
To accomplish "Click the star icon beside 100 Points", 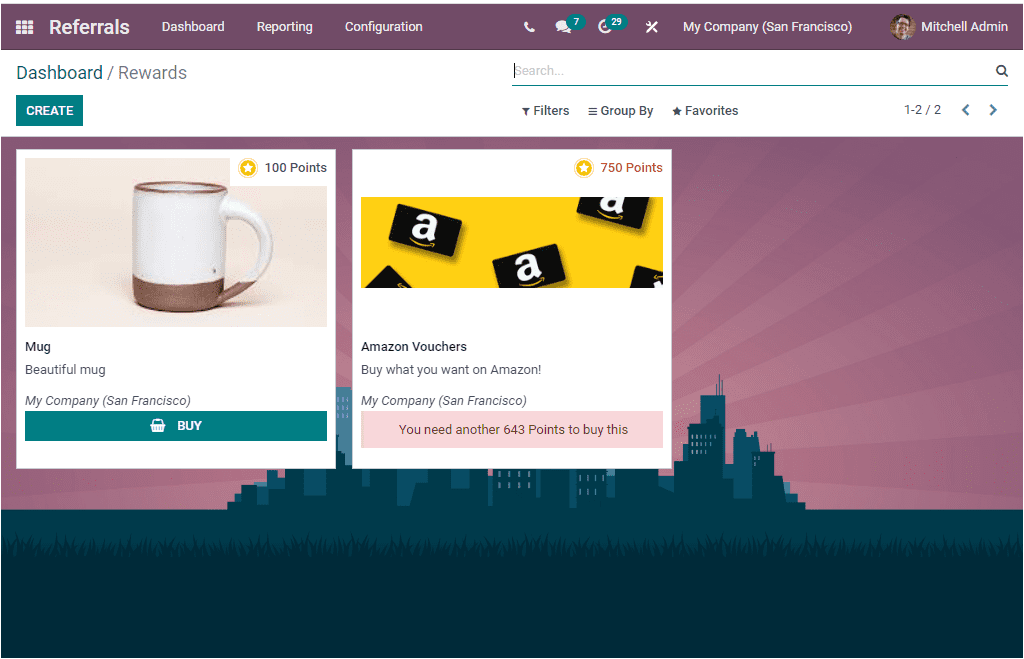I will [248, 168].
